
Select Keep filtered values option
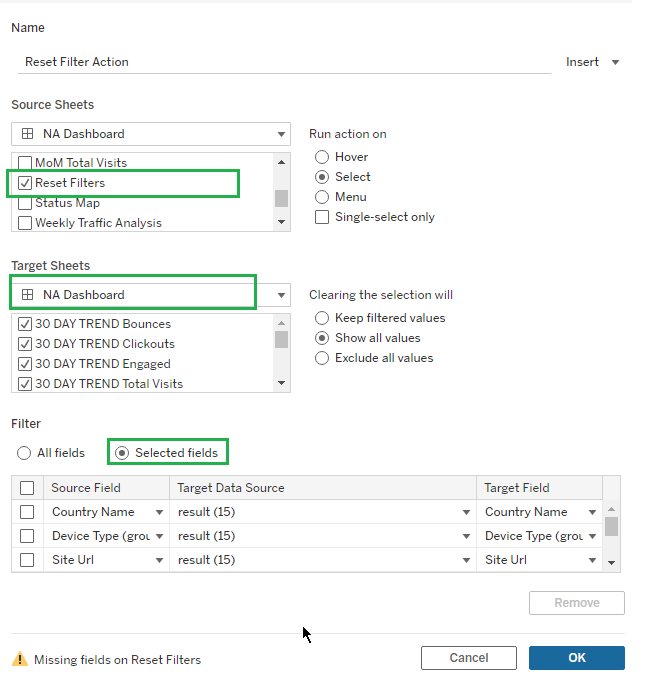[322, 318]
